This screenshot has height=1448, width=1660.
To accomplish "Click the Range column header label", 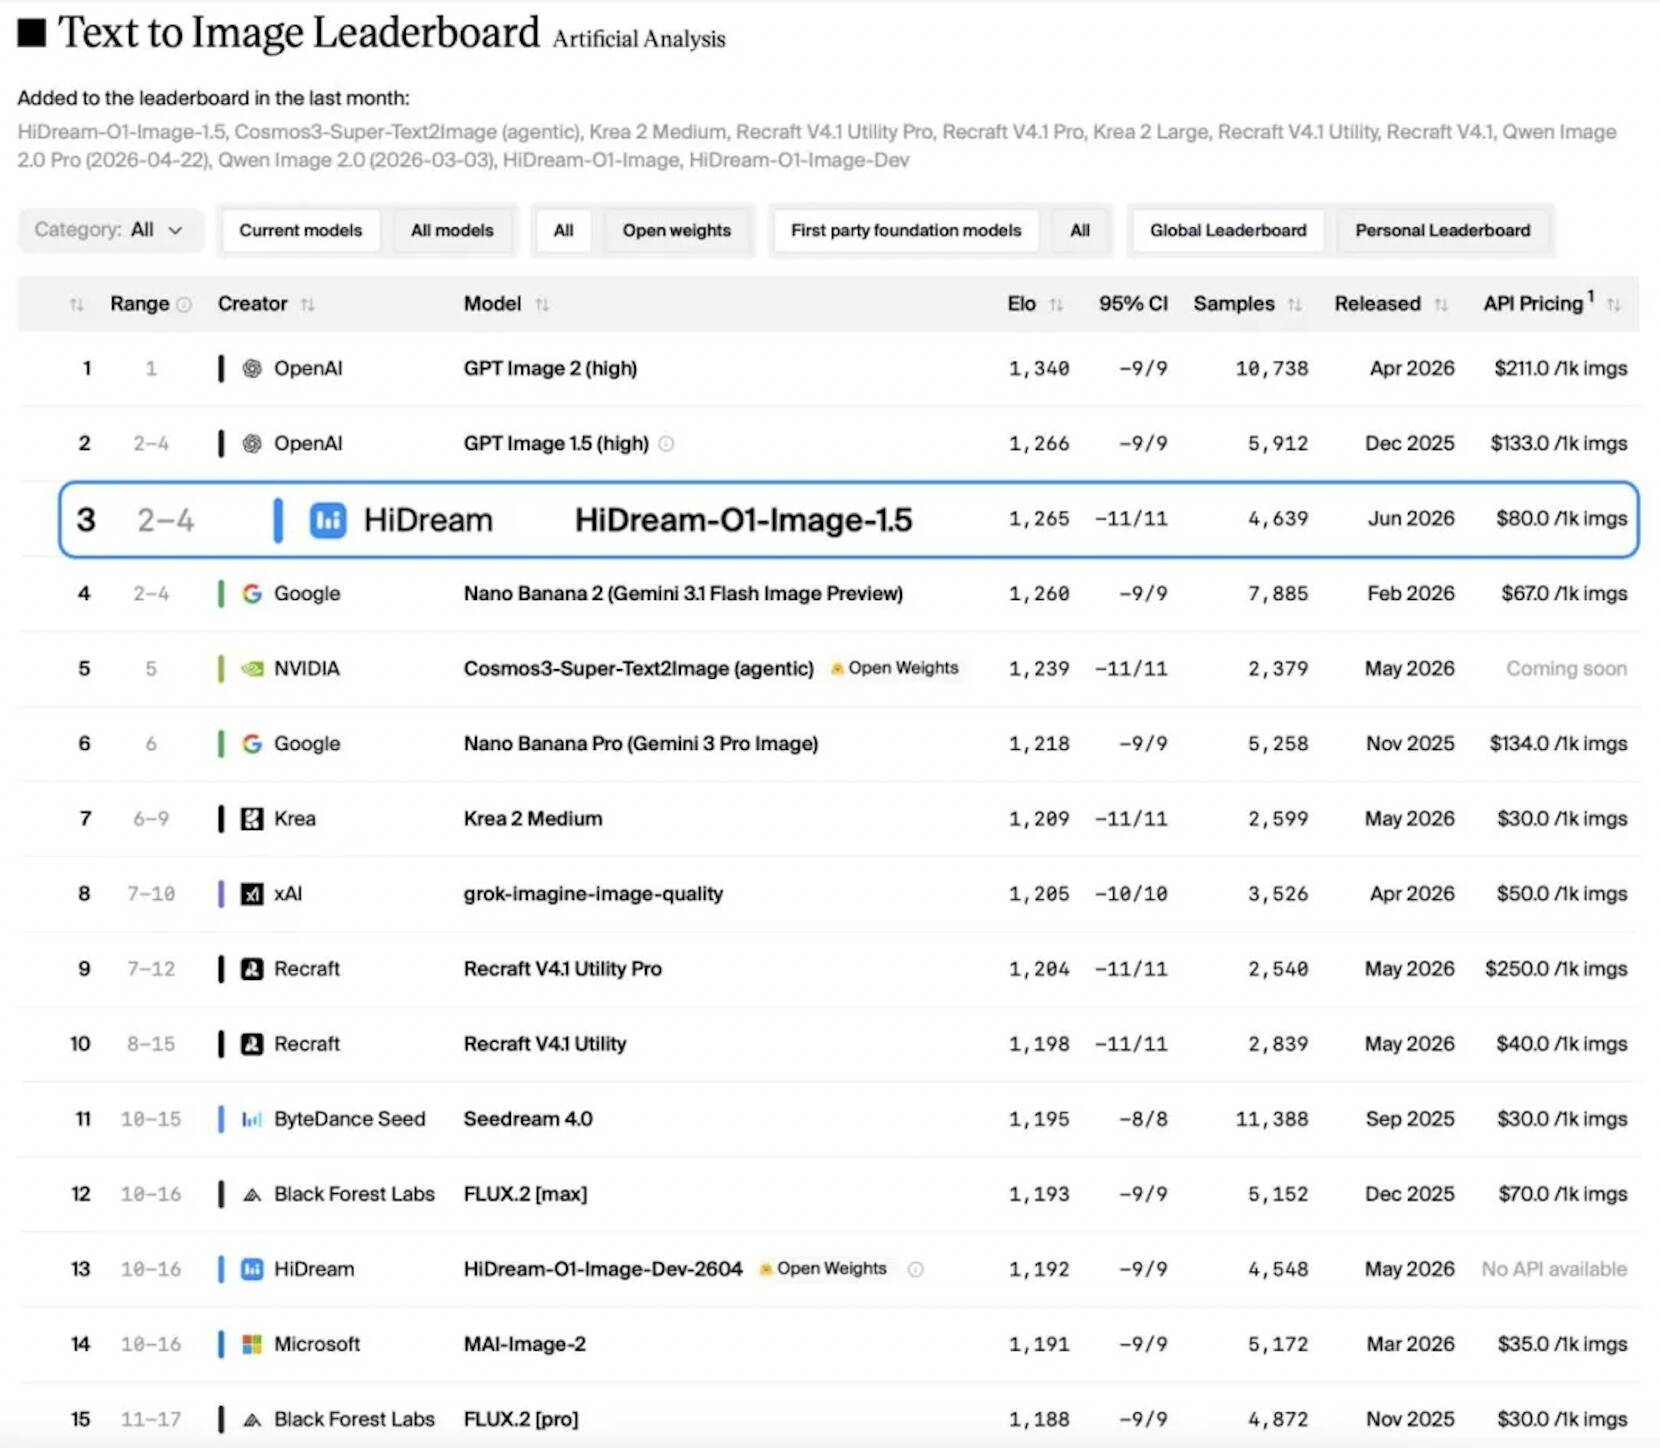I will [139, 304].
